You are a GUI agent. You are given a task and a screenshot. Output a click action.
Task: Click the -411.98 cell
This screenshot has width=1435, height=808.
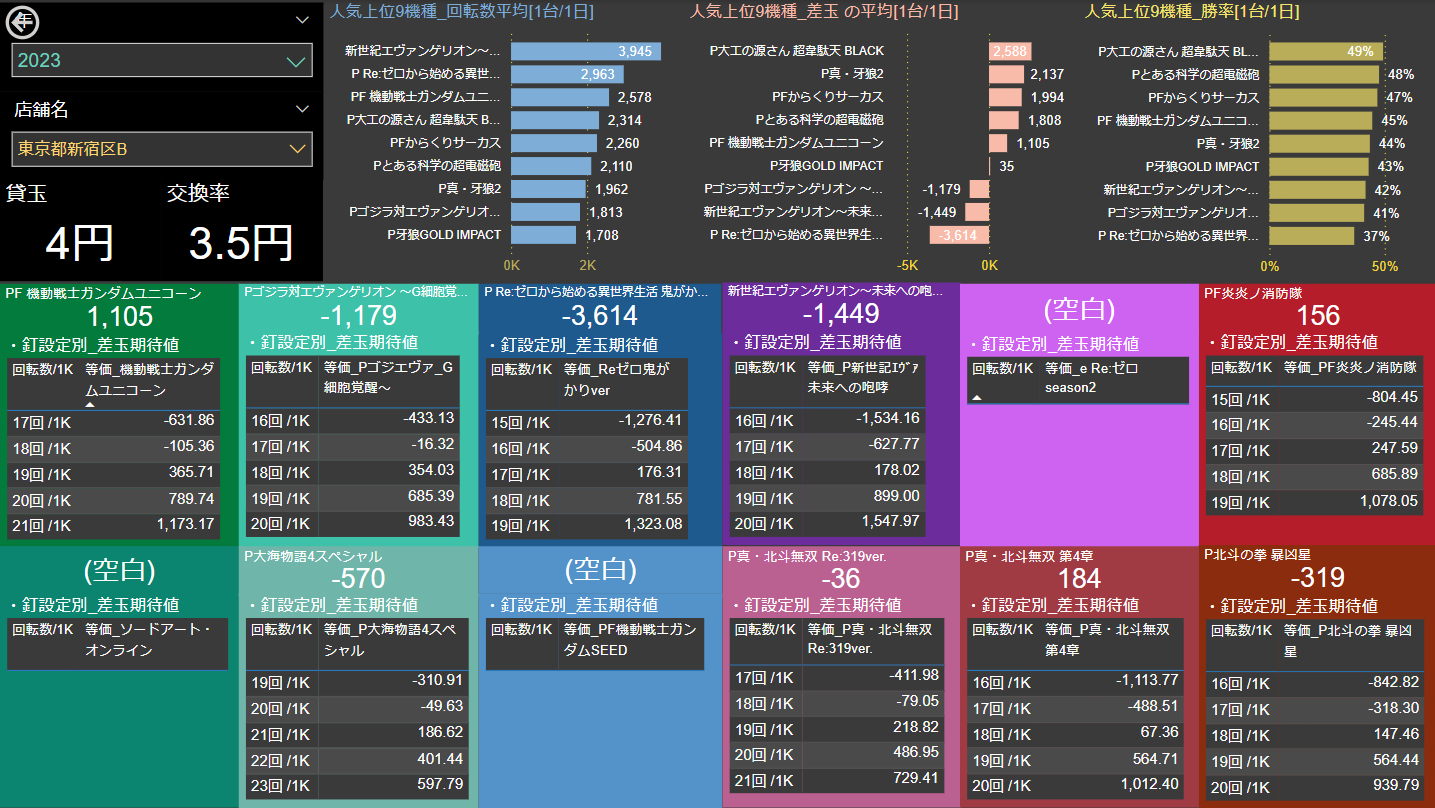point(913,675)
